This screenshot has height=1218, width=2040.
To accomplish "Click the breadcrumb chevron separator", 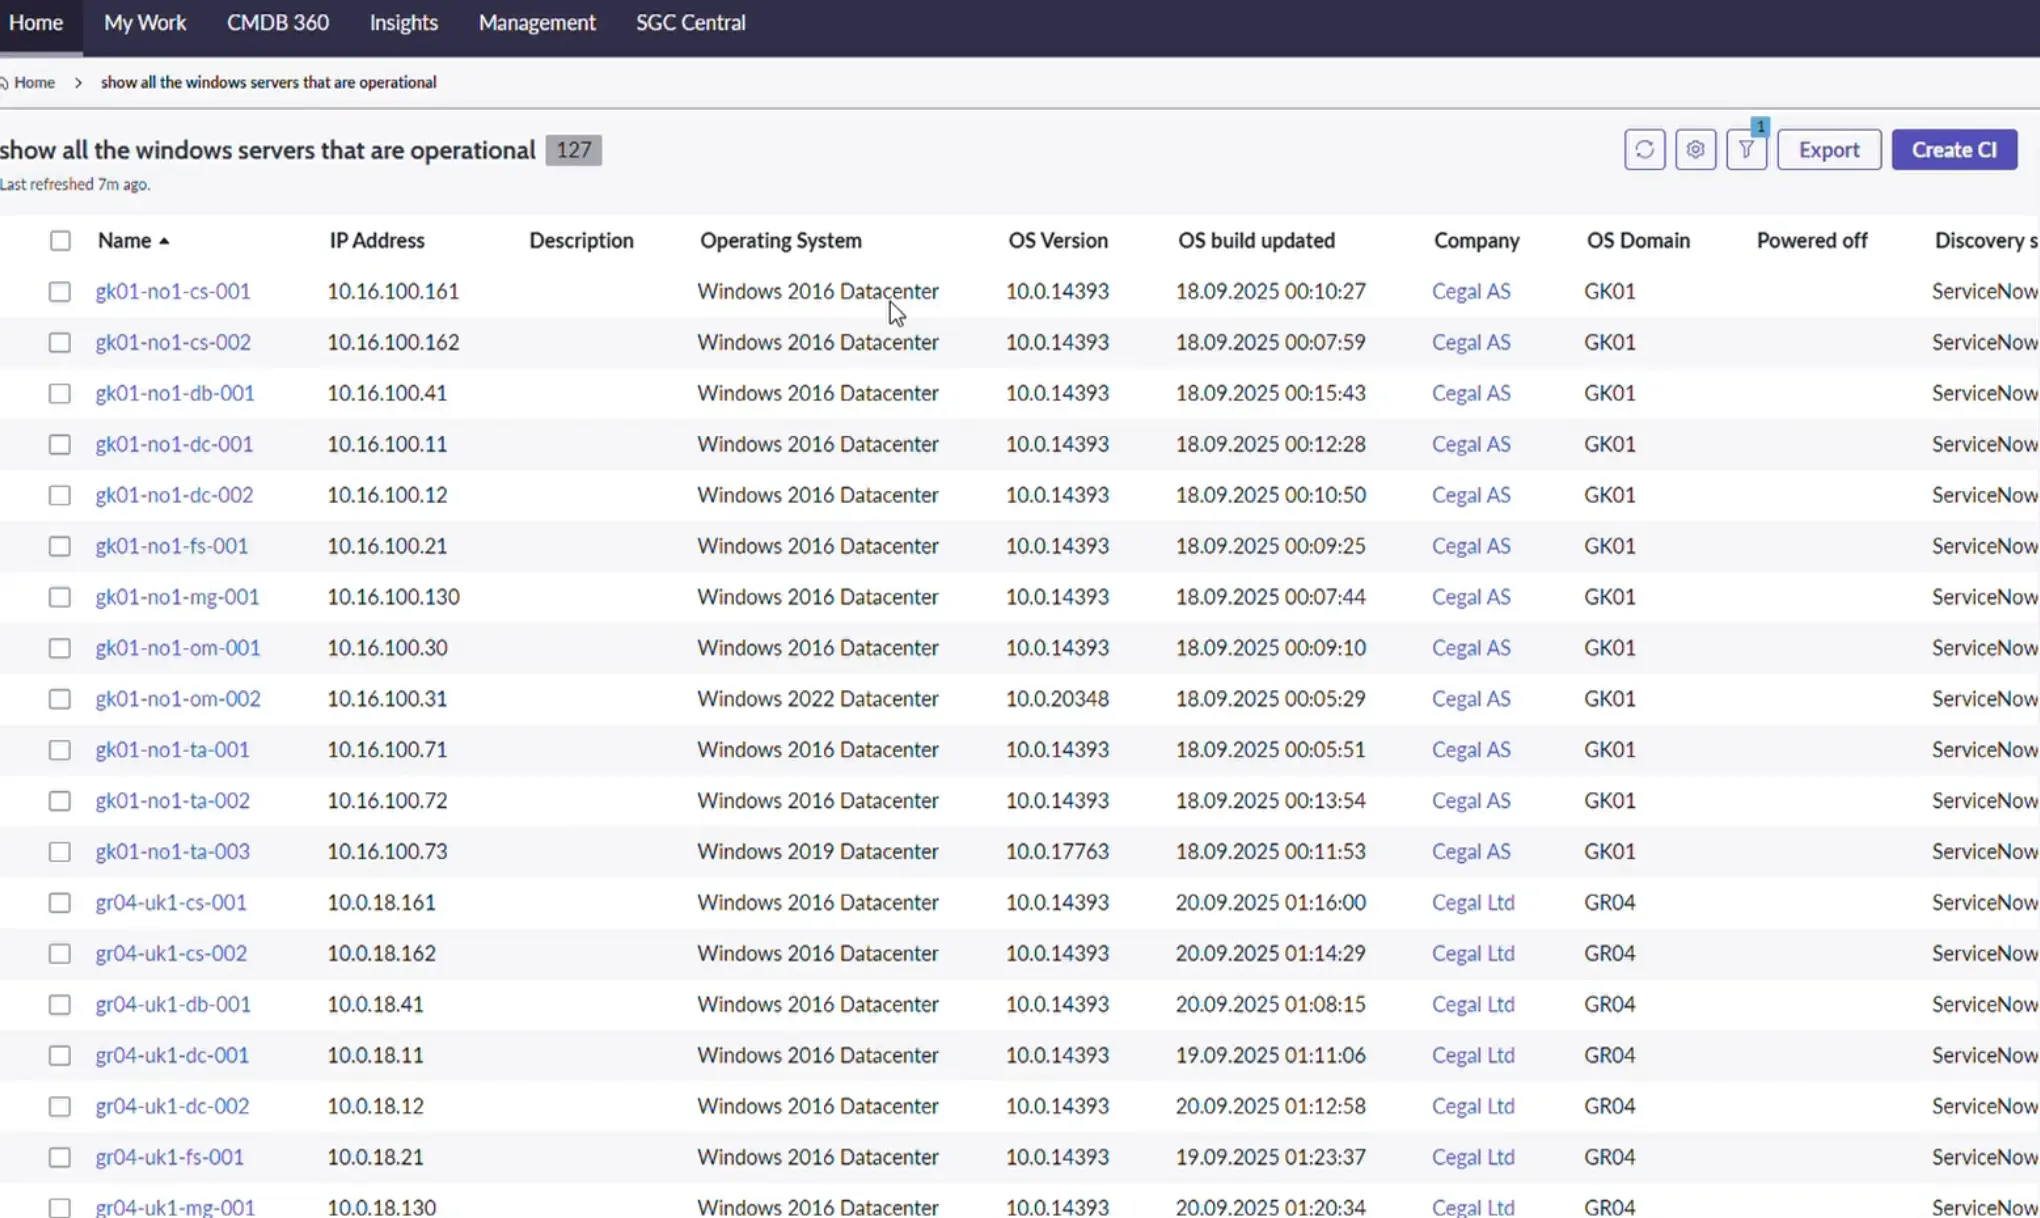I will [x=78, y=83].
